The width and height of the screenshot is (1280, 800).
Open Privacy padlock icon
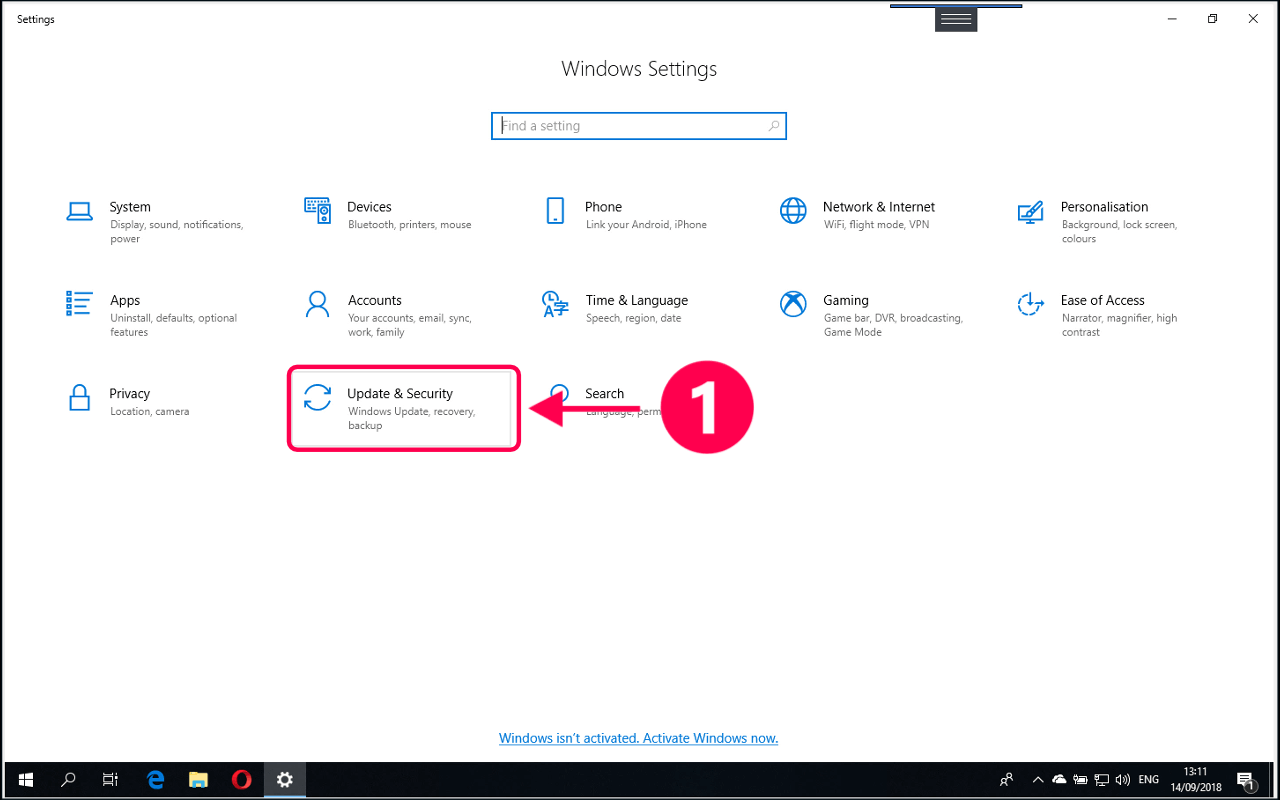tap(79, 397)
